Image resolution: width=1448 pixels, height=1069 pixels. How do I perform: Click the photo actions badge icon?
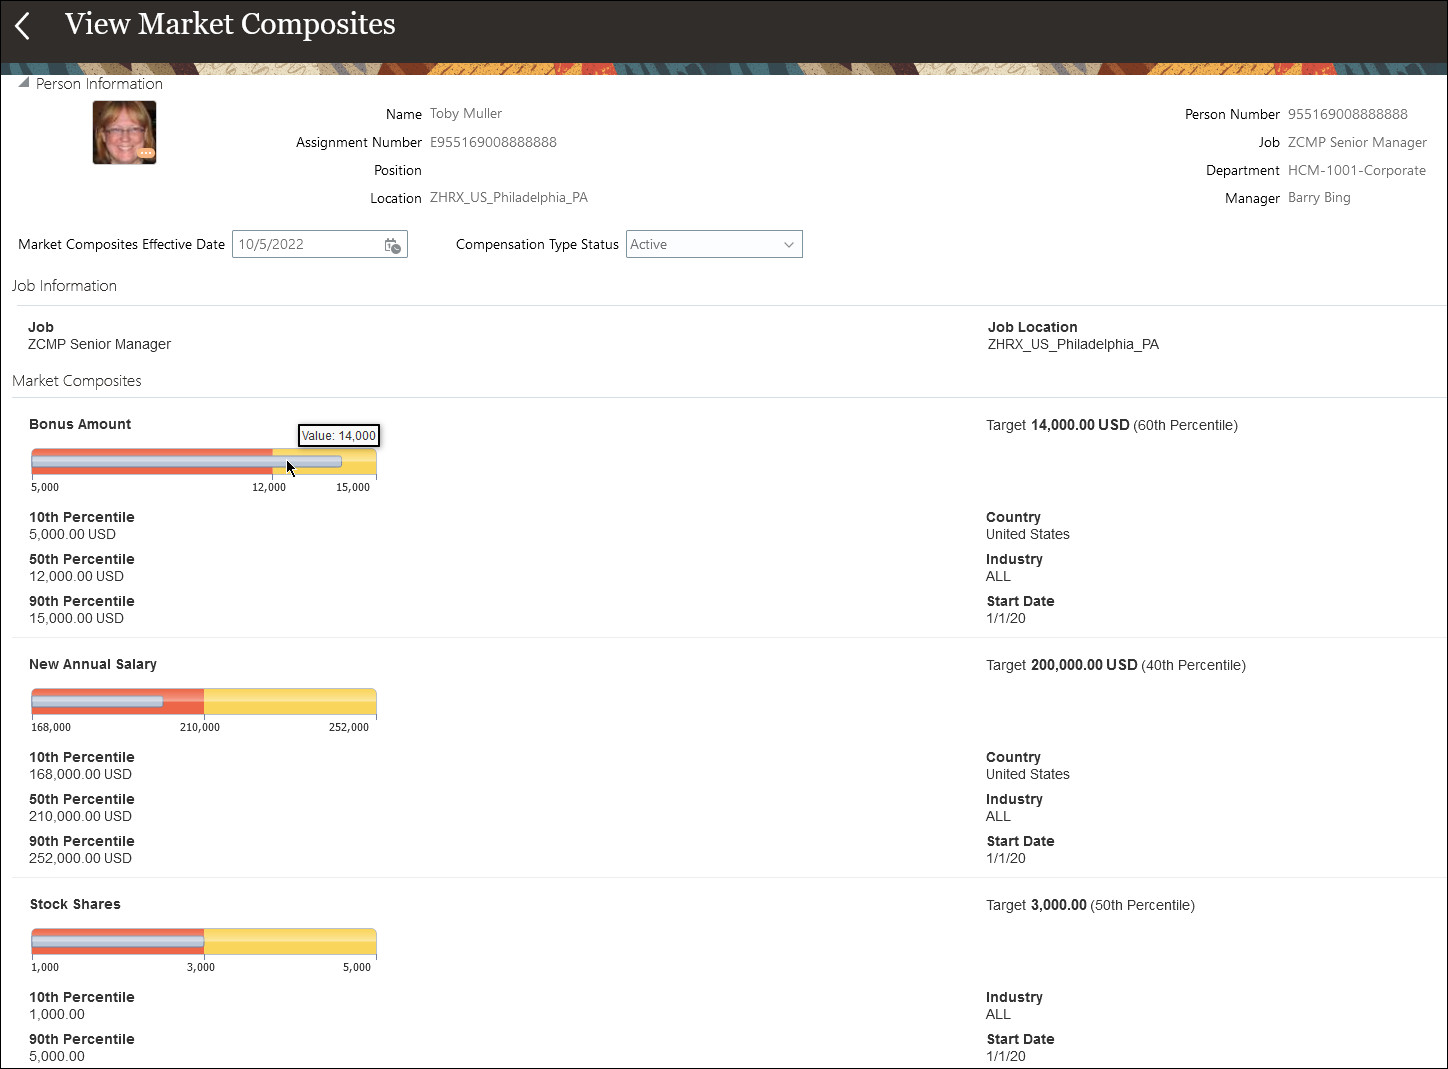click(x=146, y=153)
